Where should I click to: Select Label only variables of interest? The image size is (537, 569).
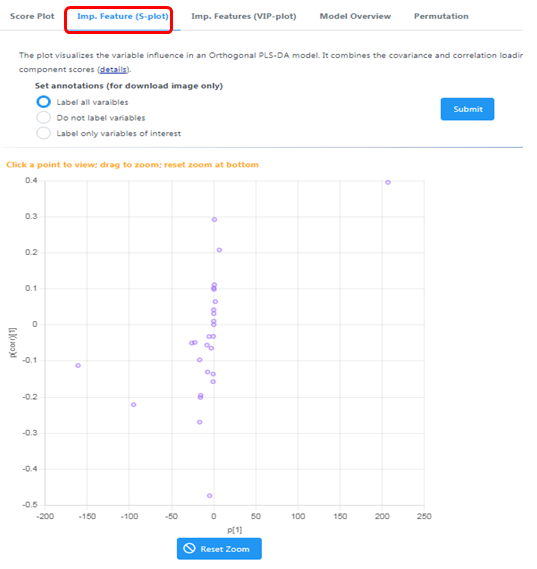click(x=44, y=133)
